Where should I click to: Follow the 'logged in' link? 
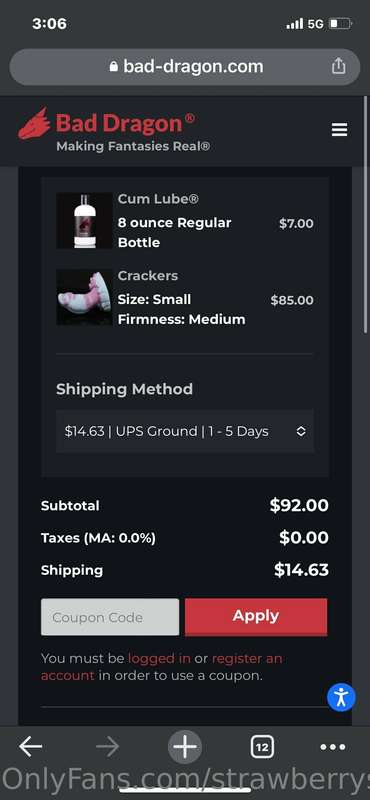coord(159,658)
